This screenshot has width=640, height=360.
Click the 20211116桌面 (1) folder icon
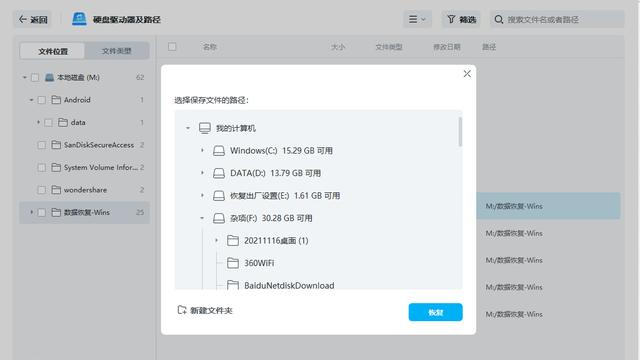pyautogui.click(x=233, y=241)
